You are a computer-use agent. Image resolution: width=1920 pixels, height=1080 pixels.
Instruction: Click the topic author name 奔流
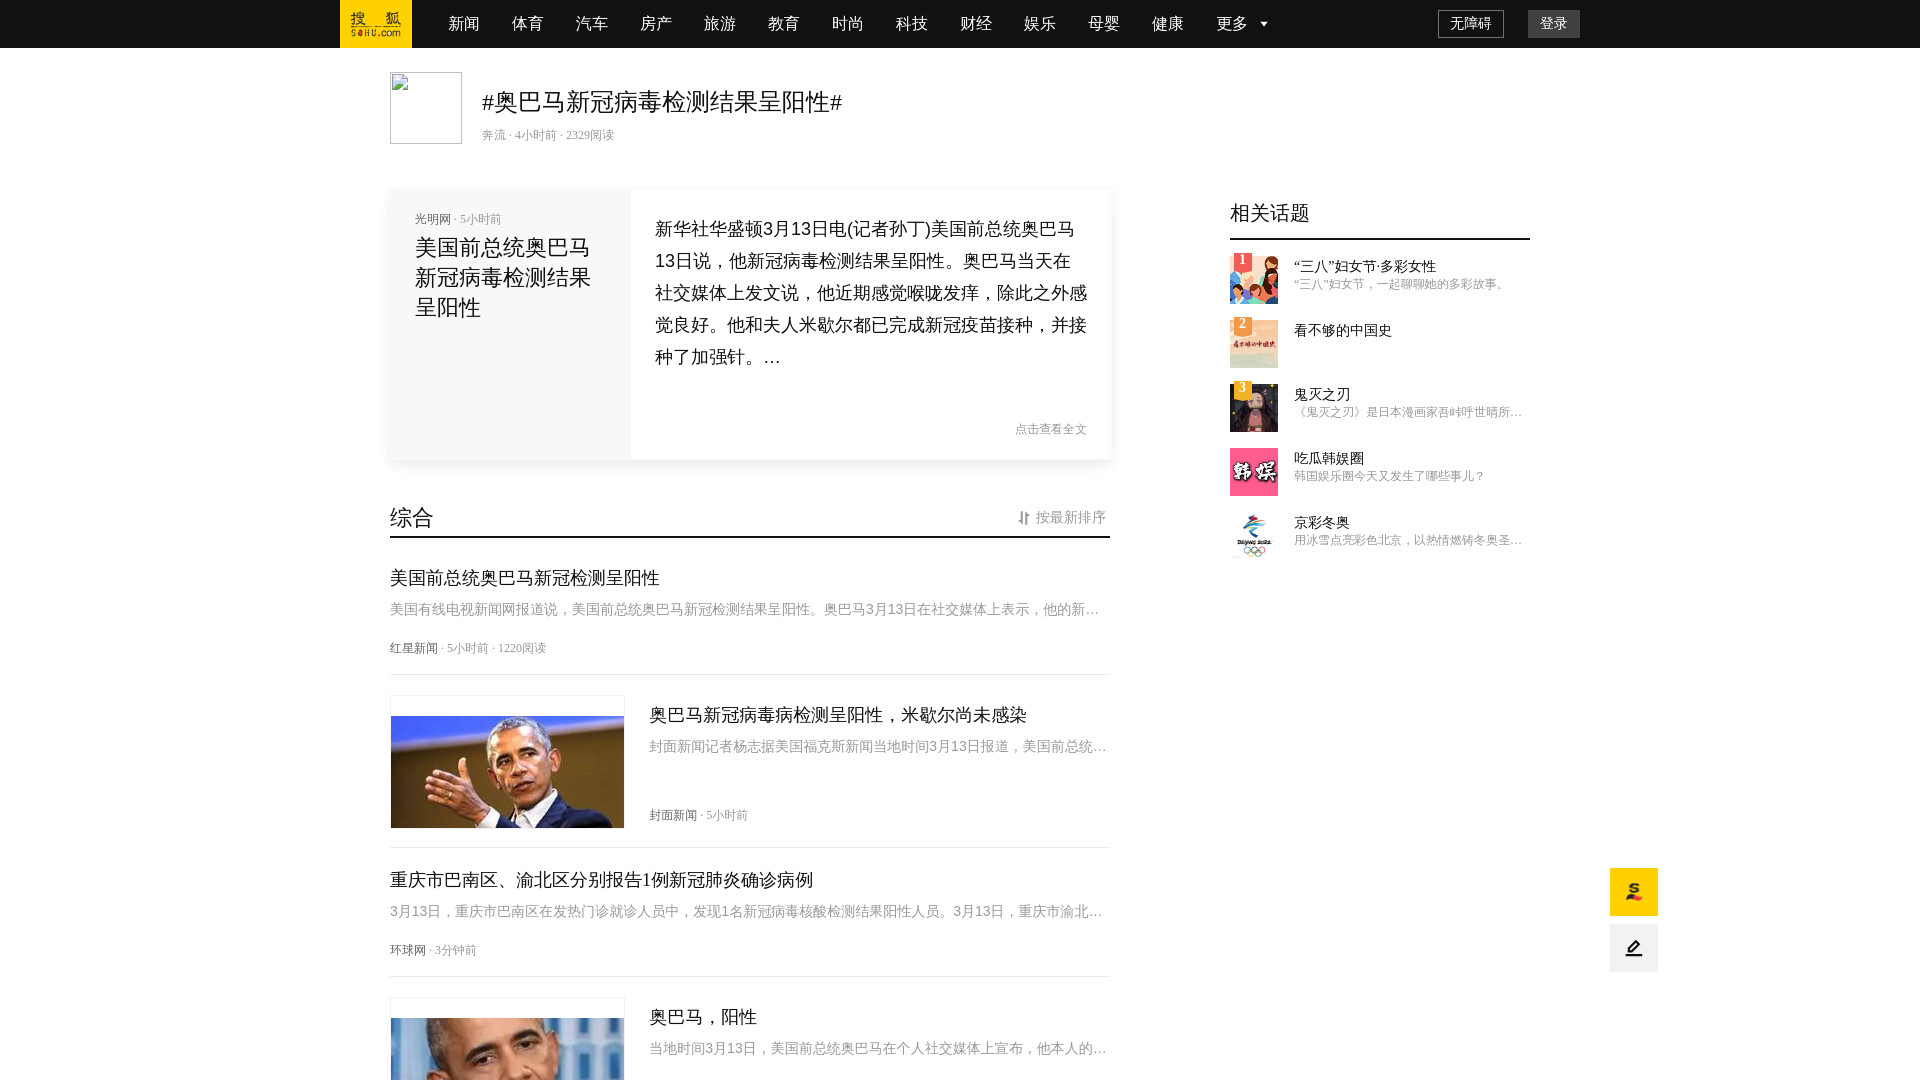494,135
